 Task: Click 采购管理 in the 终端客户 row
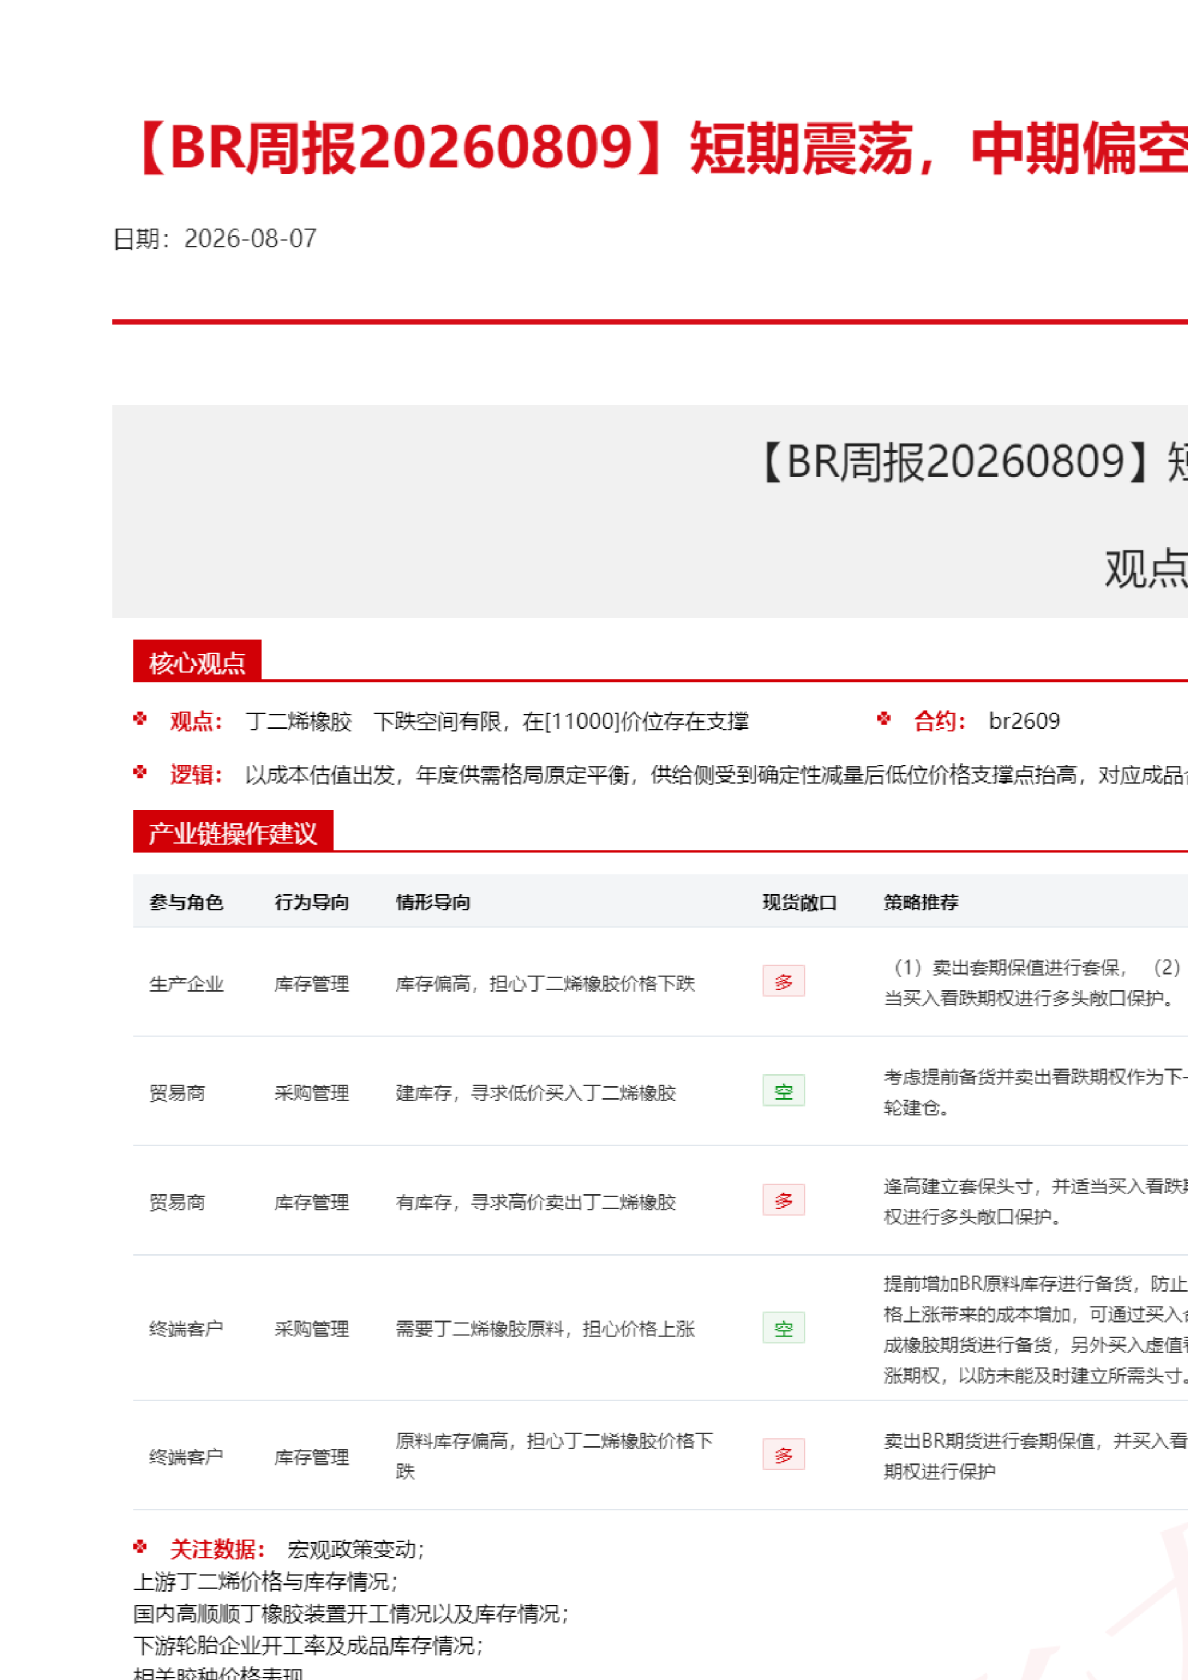tap(312, 1329)
